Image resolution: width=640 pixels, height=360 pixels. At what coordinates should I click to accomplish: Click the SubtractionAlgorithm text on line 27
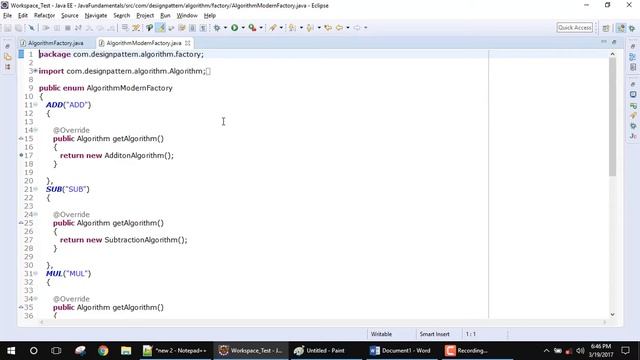pyautogui.click(x=141, y=240)
